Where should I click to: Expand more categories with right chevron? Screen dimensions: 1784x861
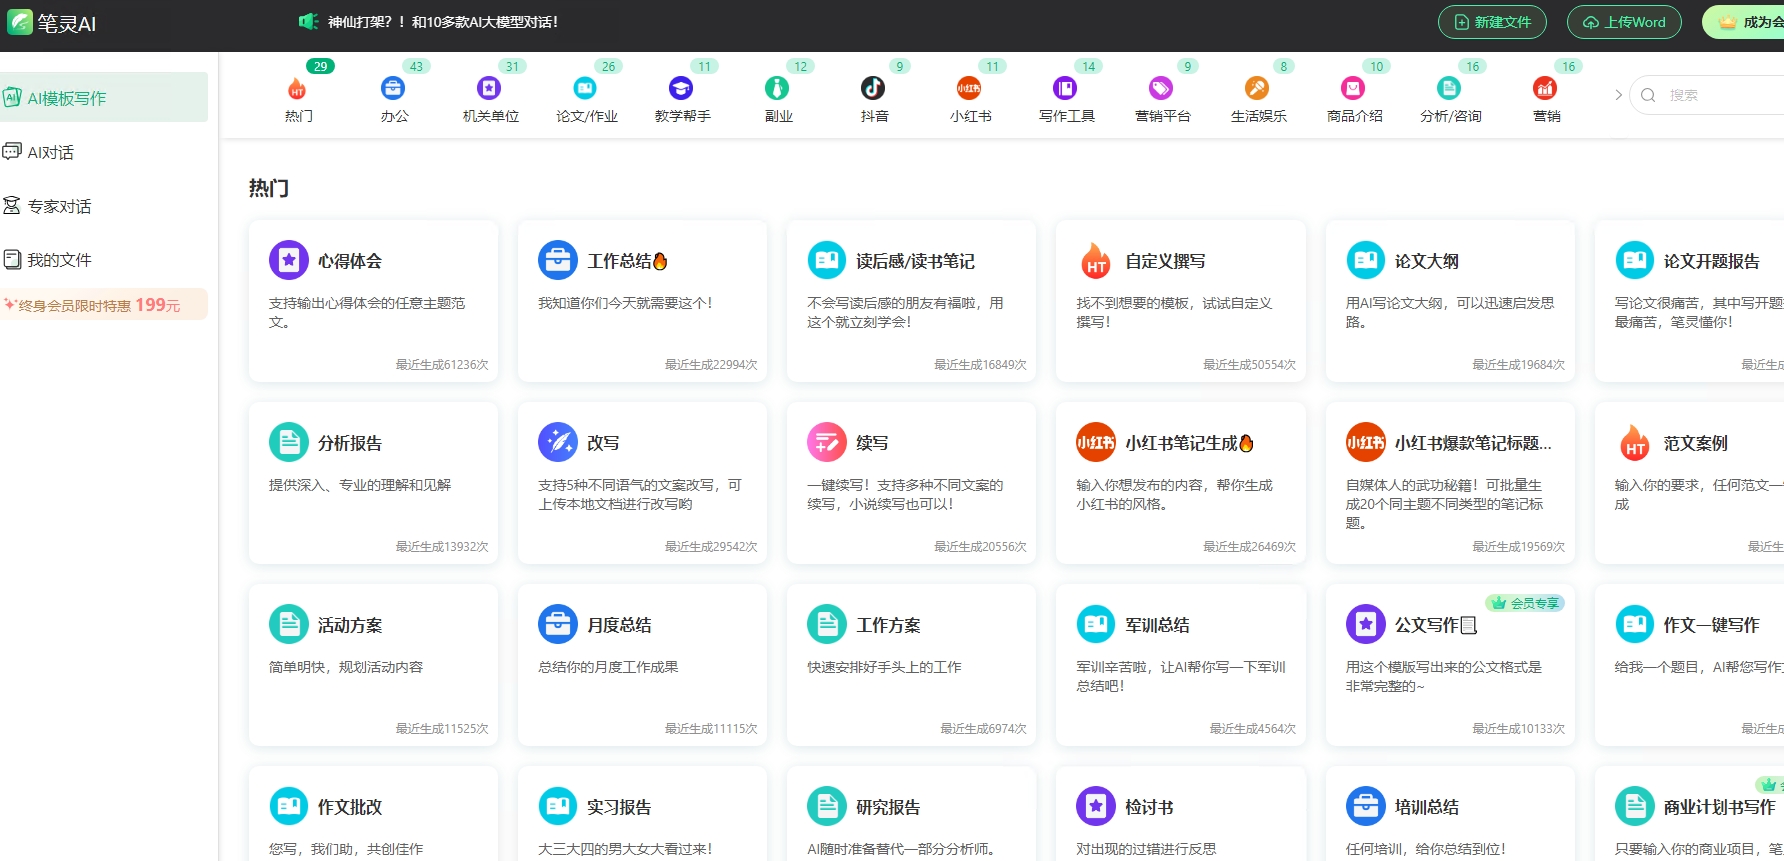pos(1618,95)
